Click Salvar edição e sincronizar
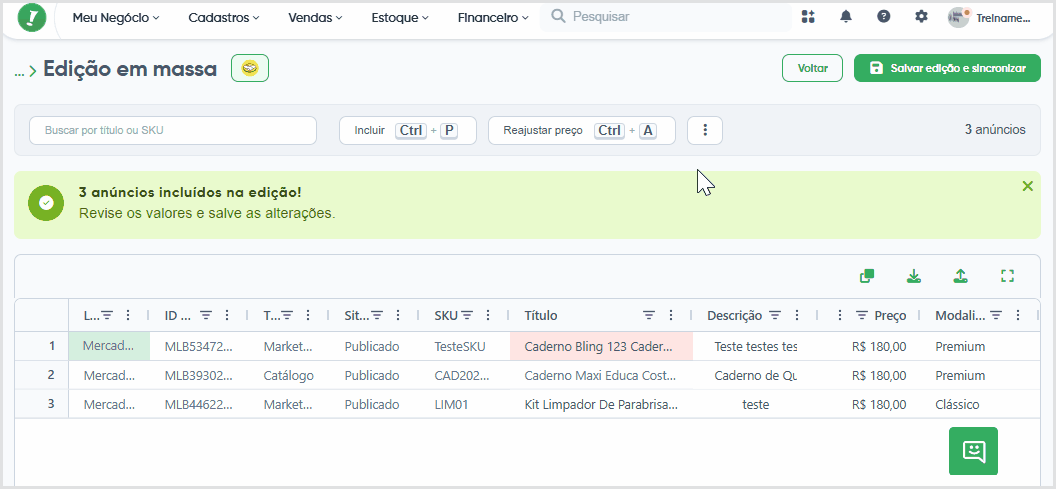Screen dimensions: 1056x489 pyautogui.click(x=948, y=68)
